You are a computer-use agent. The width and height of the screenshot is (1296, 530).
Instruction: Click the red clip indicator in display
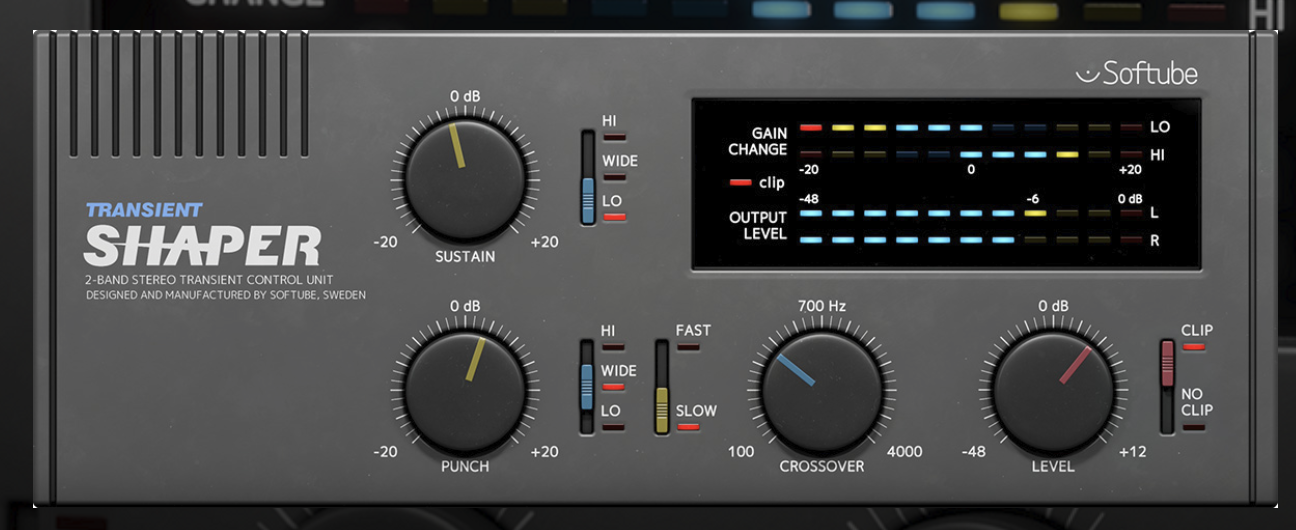coord(741,182)
